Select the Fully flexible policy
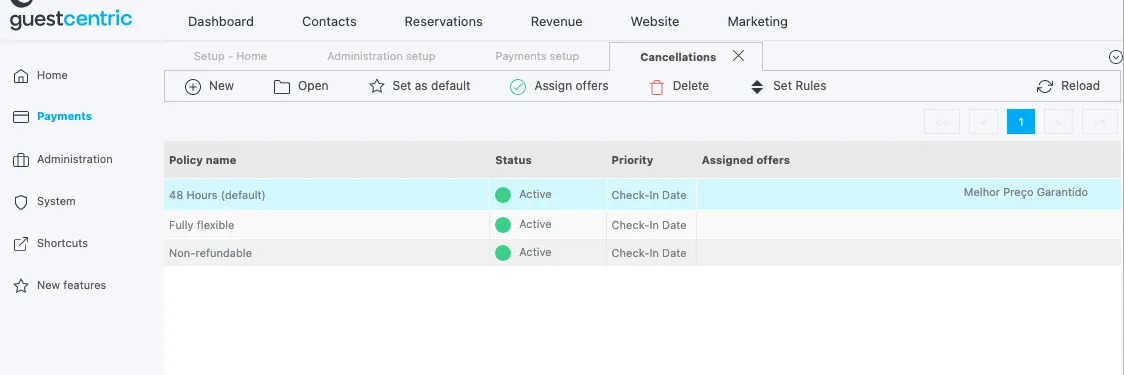Screen dimensions: 1124x375 pos(201,225)
